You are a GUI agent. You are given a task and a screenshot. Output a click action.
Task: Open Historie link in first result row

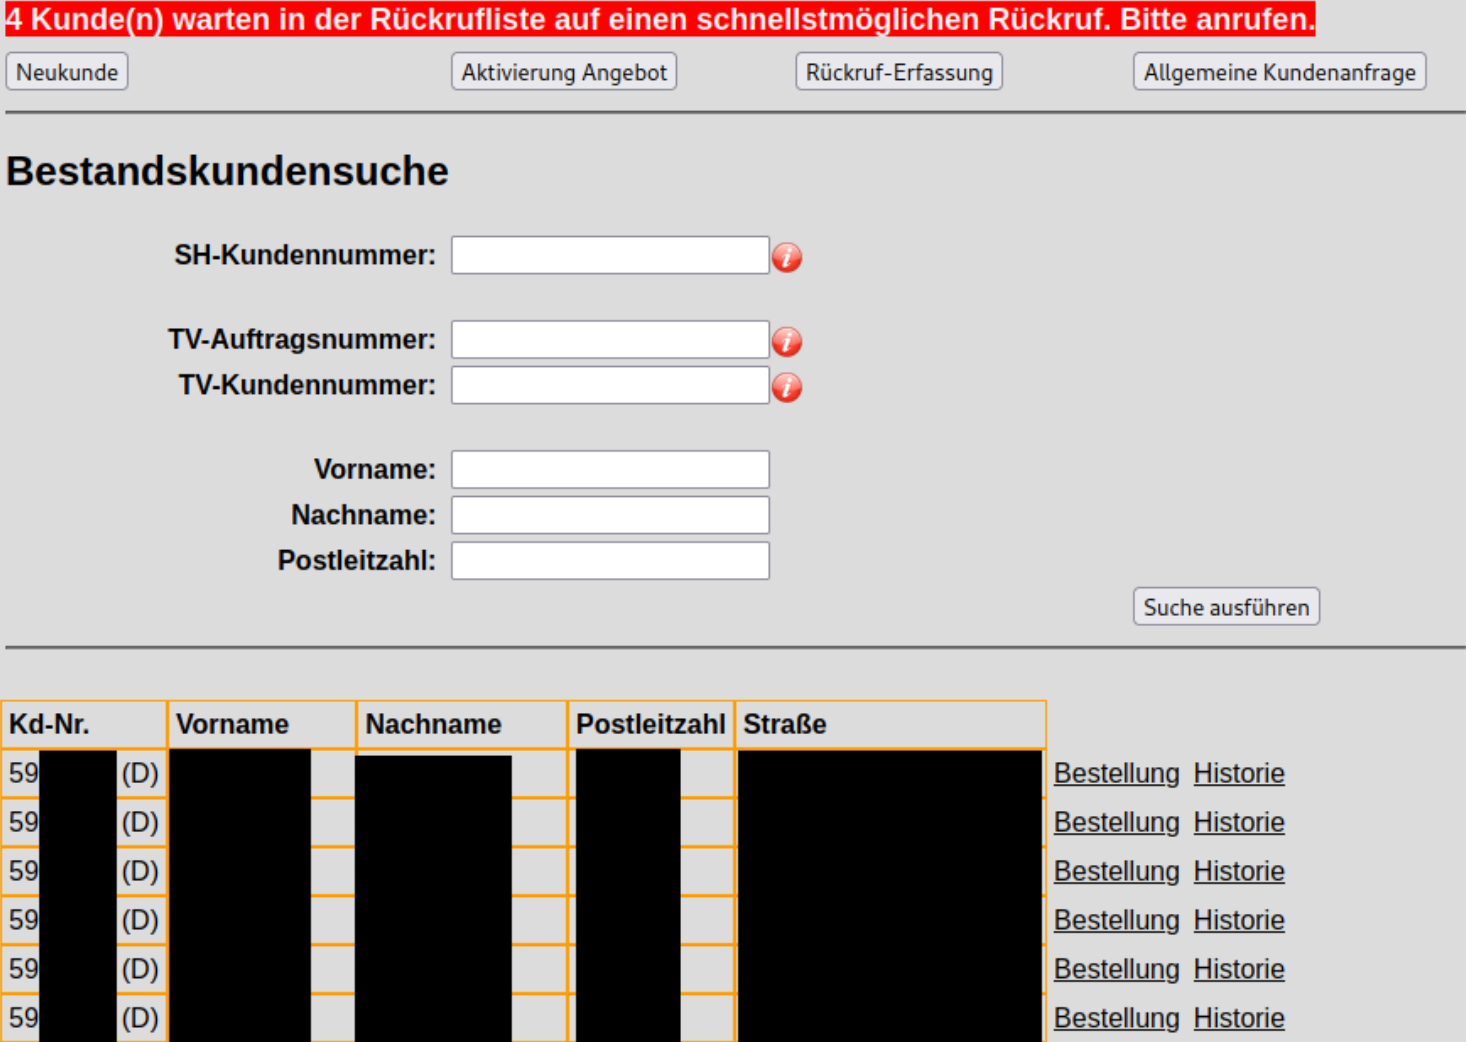coord(1239,773)
